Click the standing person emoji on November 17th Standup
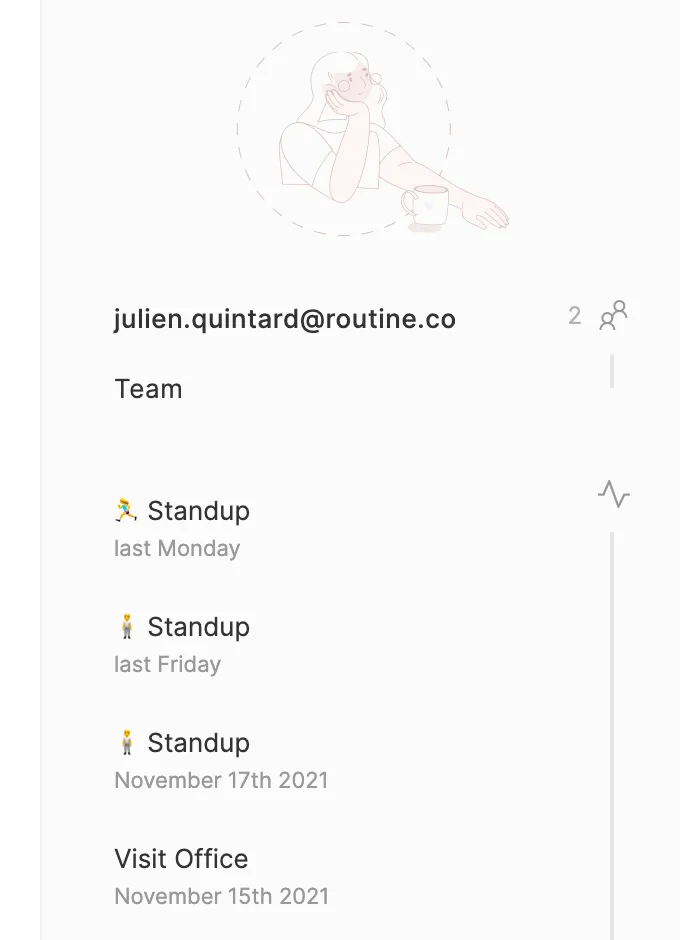 (126, 743)
